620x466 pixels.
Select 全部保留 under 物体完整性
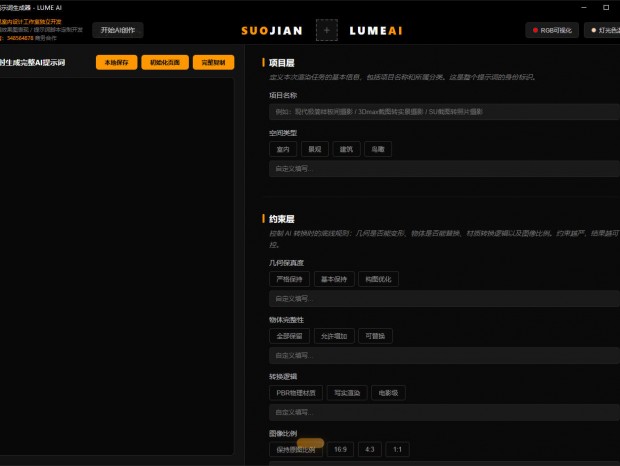pos(289,336)
